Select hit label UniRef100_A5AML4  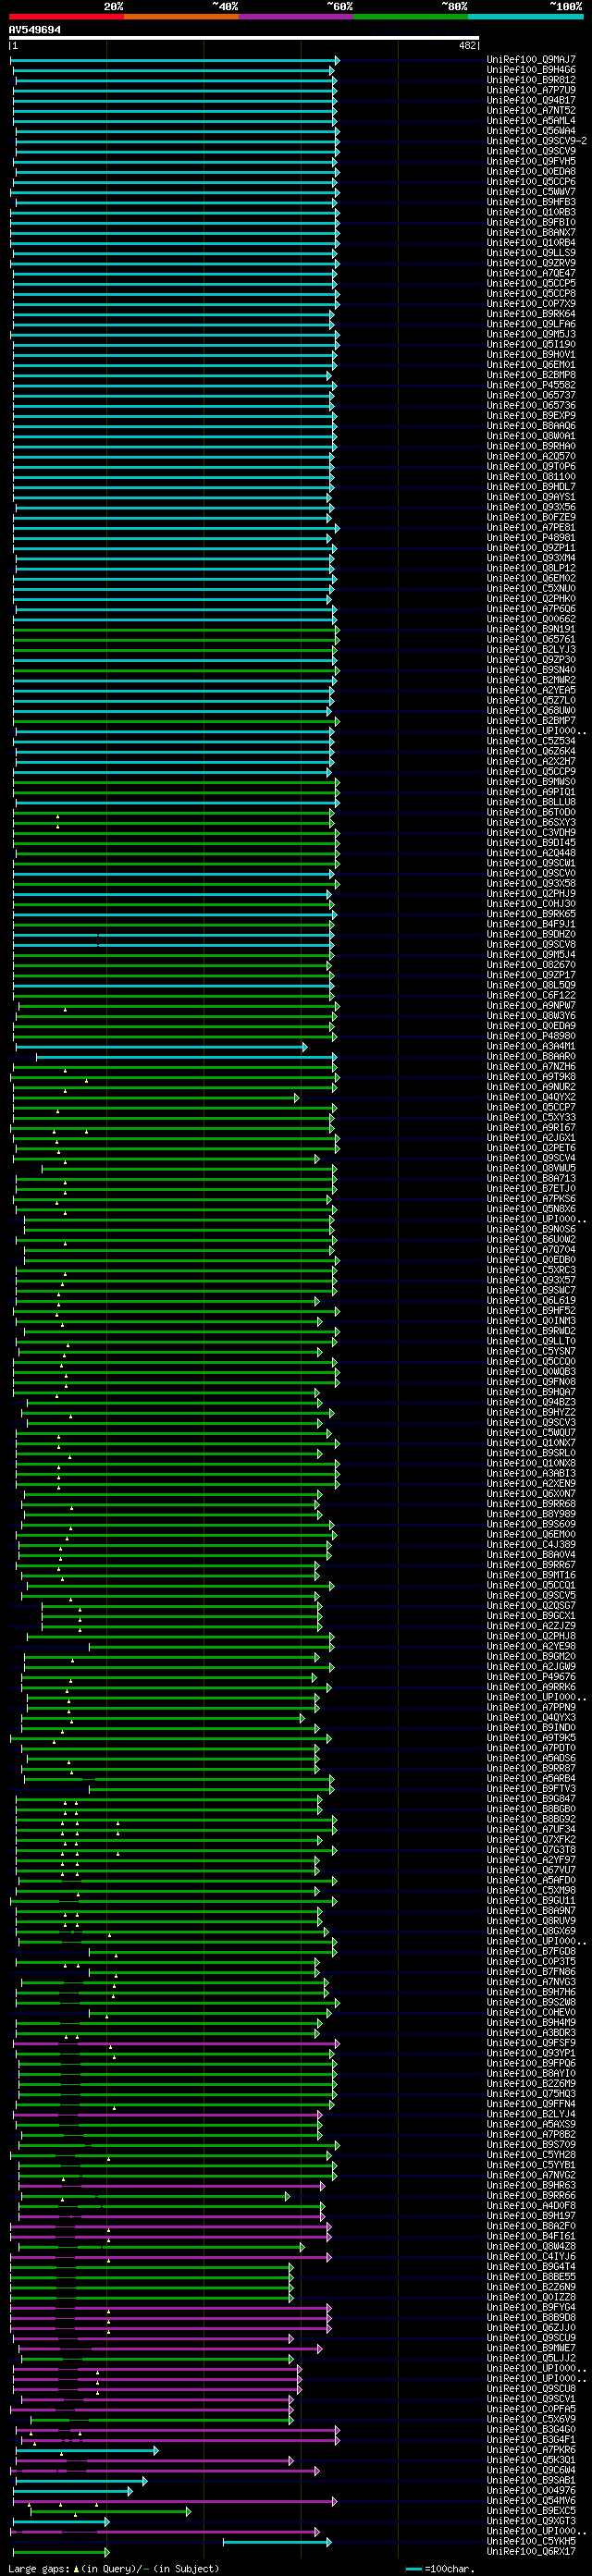tap(531, 121)
